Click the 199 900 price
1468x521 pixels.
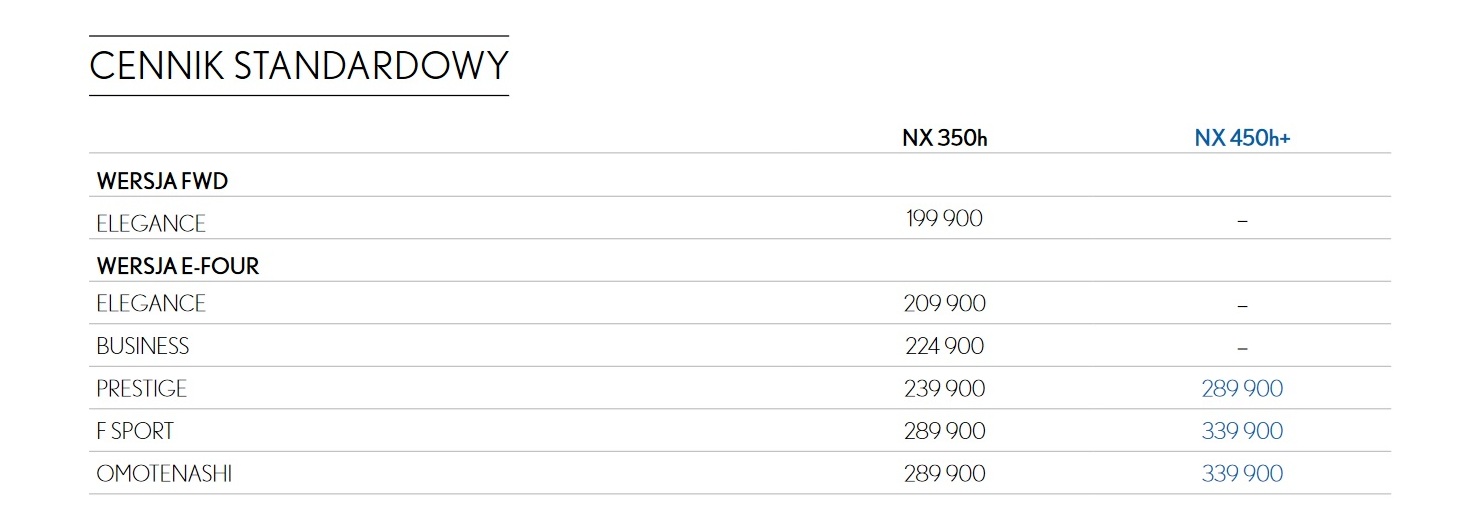tap(944, 218)
